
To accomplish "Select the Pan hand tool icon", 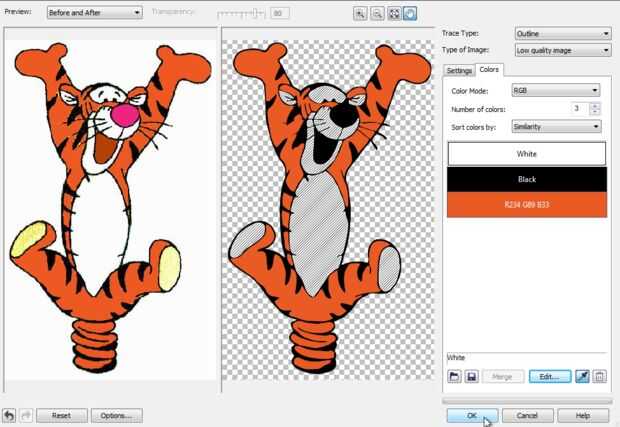I will tap(410, 14).
